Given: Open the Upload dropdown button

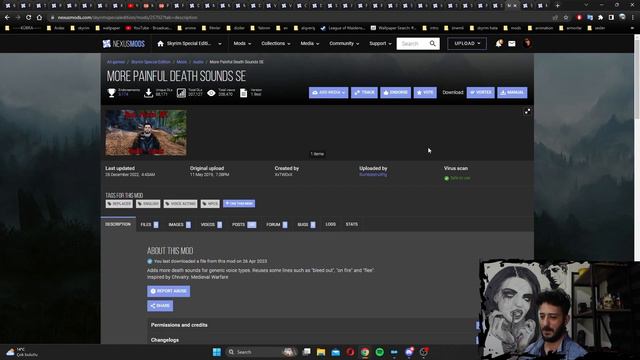Looking at the screenshot, I should 467,44.
